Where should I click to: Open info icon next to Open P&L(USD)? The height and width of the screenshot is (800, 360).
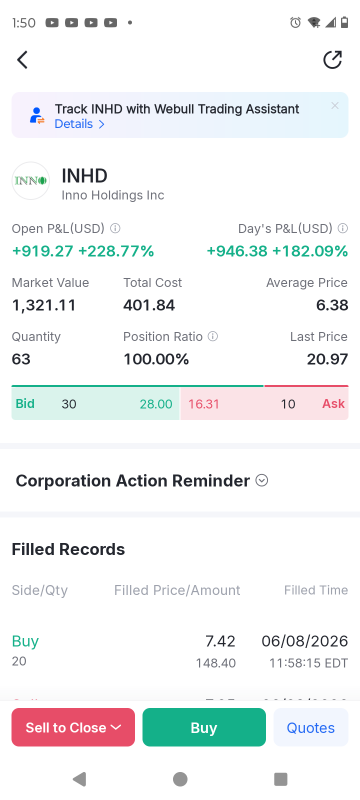(116, 228)
